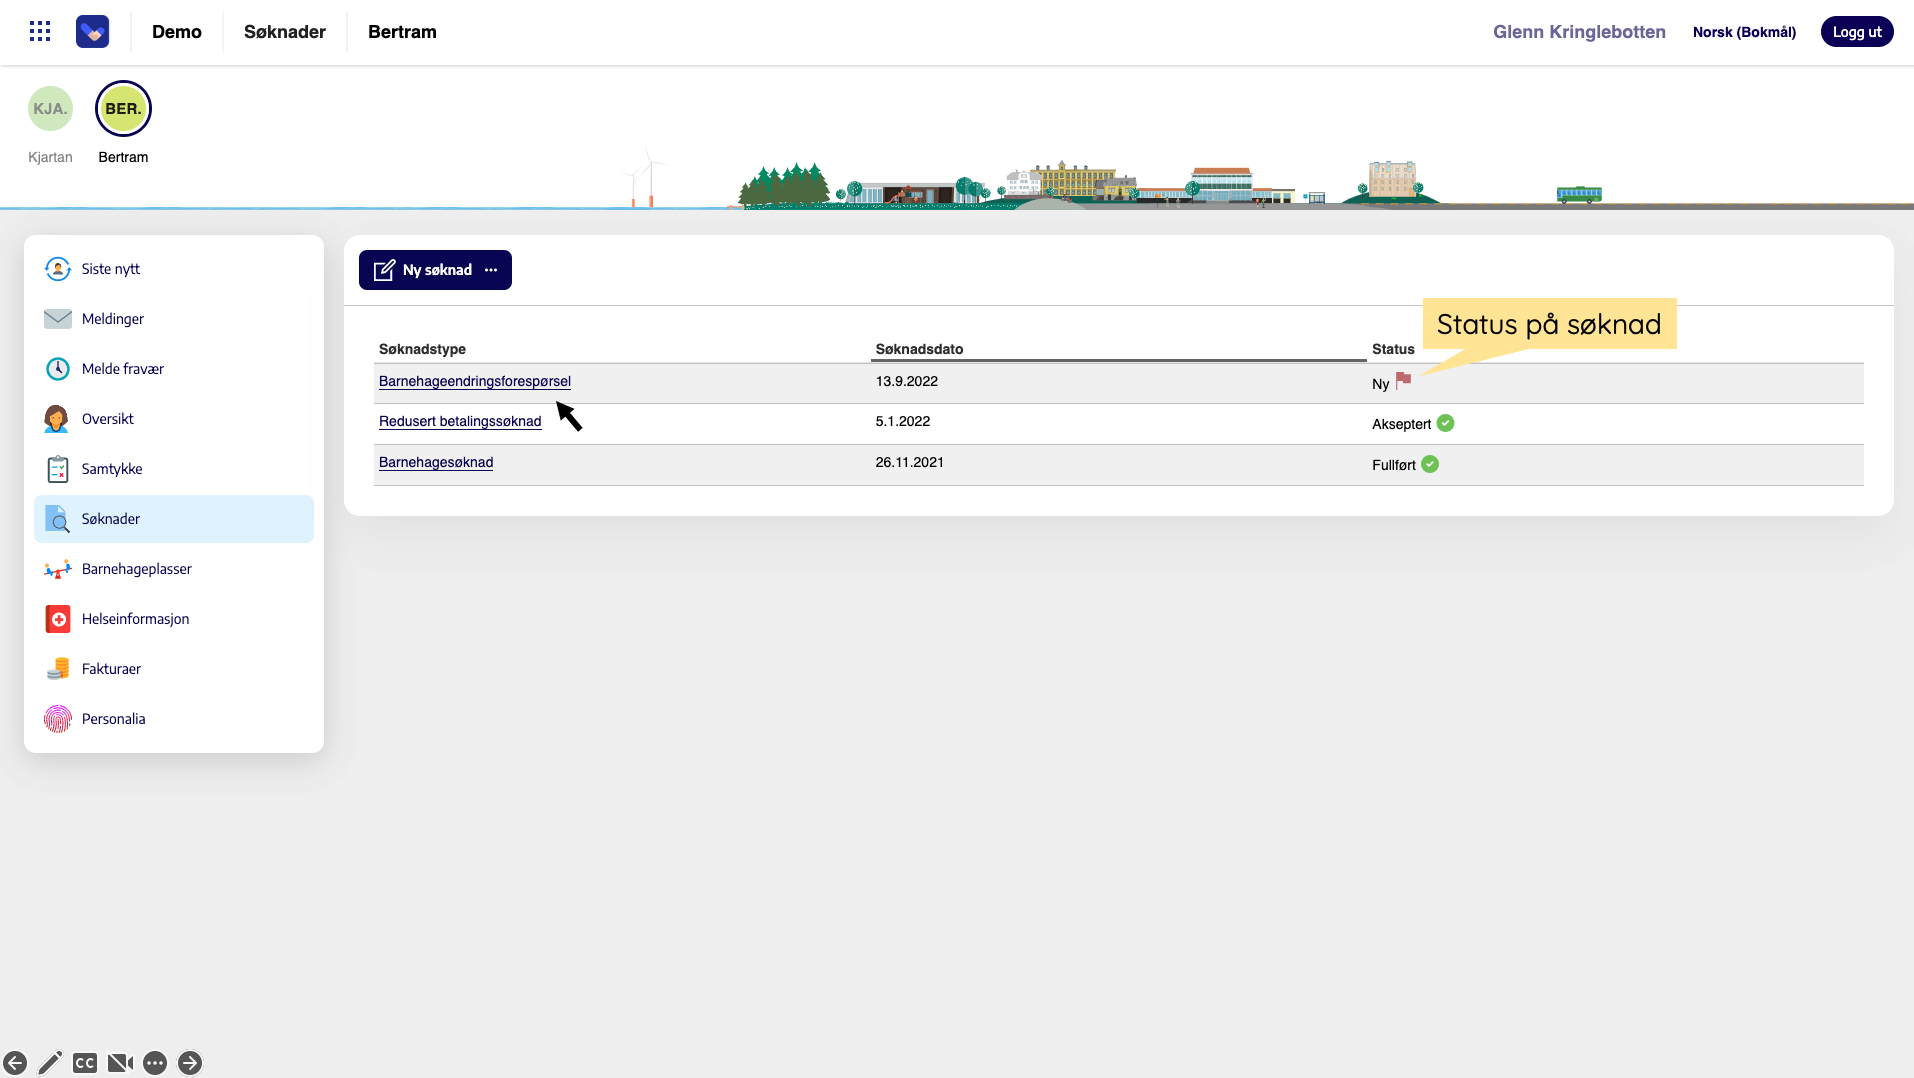Click the blue heart logo icon
The image size is (1914, 1078).
[92, 32]
